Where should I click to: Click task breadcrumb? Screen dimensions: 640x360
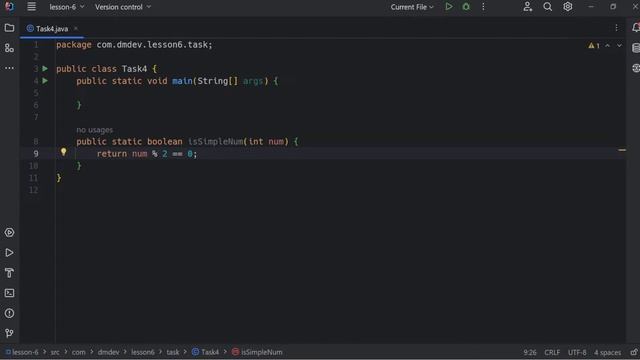click(x=173, y=352)
